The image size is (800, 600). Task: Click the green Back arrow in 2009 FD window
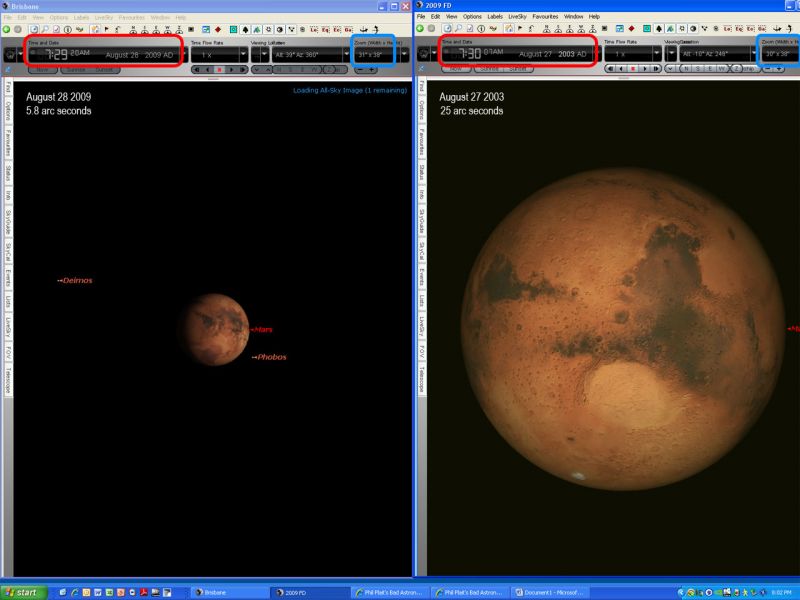coord(420,29)
